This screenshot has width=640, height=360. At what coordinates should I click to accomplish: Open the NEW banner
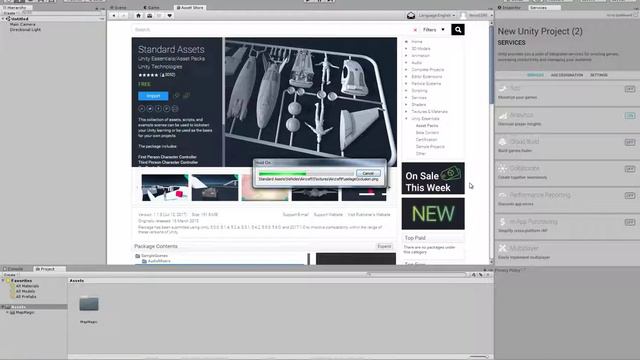tap(433, 214)
